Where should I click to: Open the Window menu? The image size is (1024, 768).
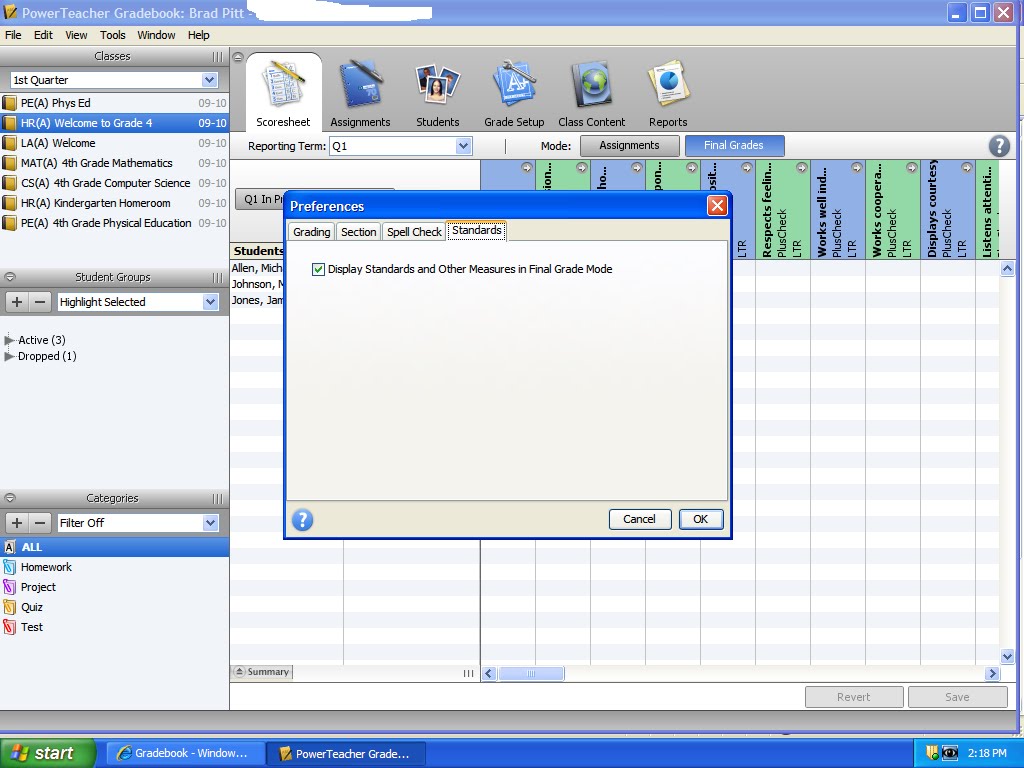click(x=156, y=35)
